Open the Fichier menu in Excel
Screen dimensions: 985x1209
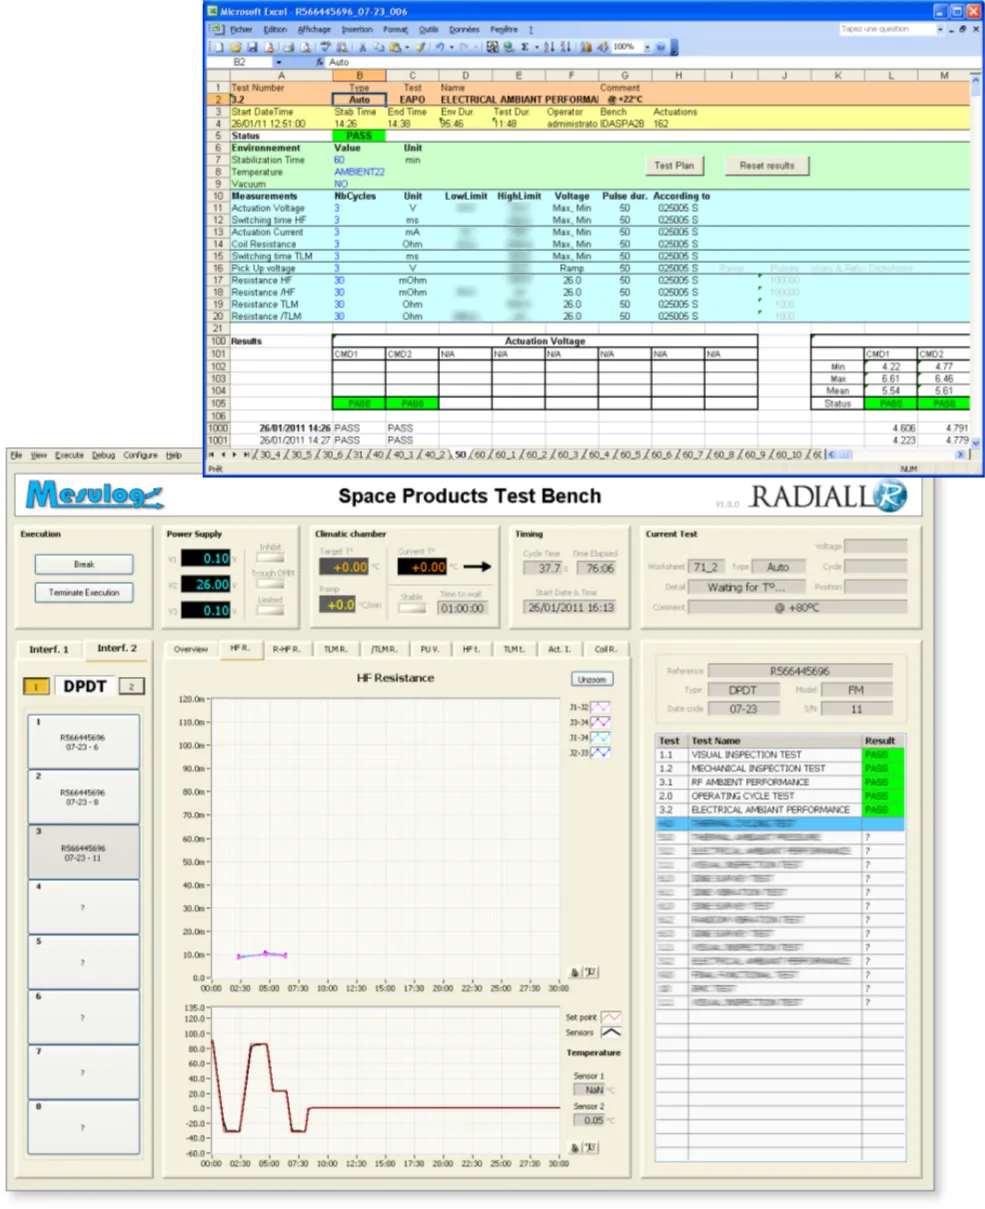click(241, 30)
